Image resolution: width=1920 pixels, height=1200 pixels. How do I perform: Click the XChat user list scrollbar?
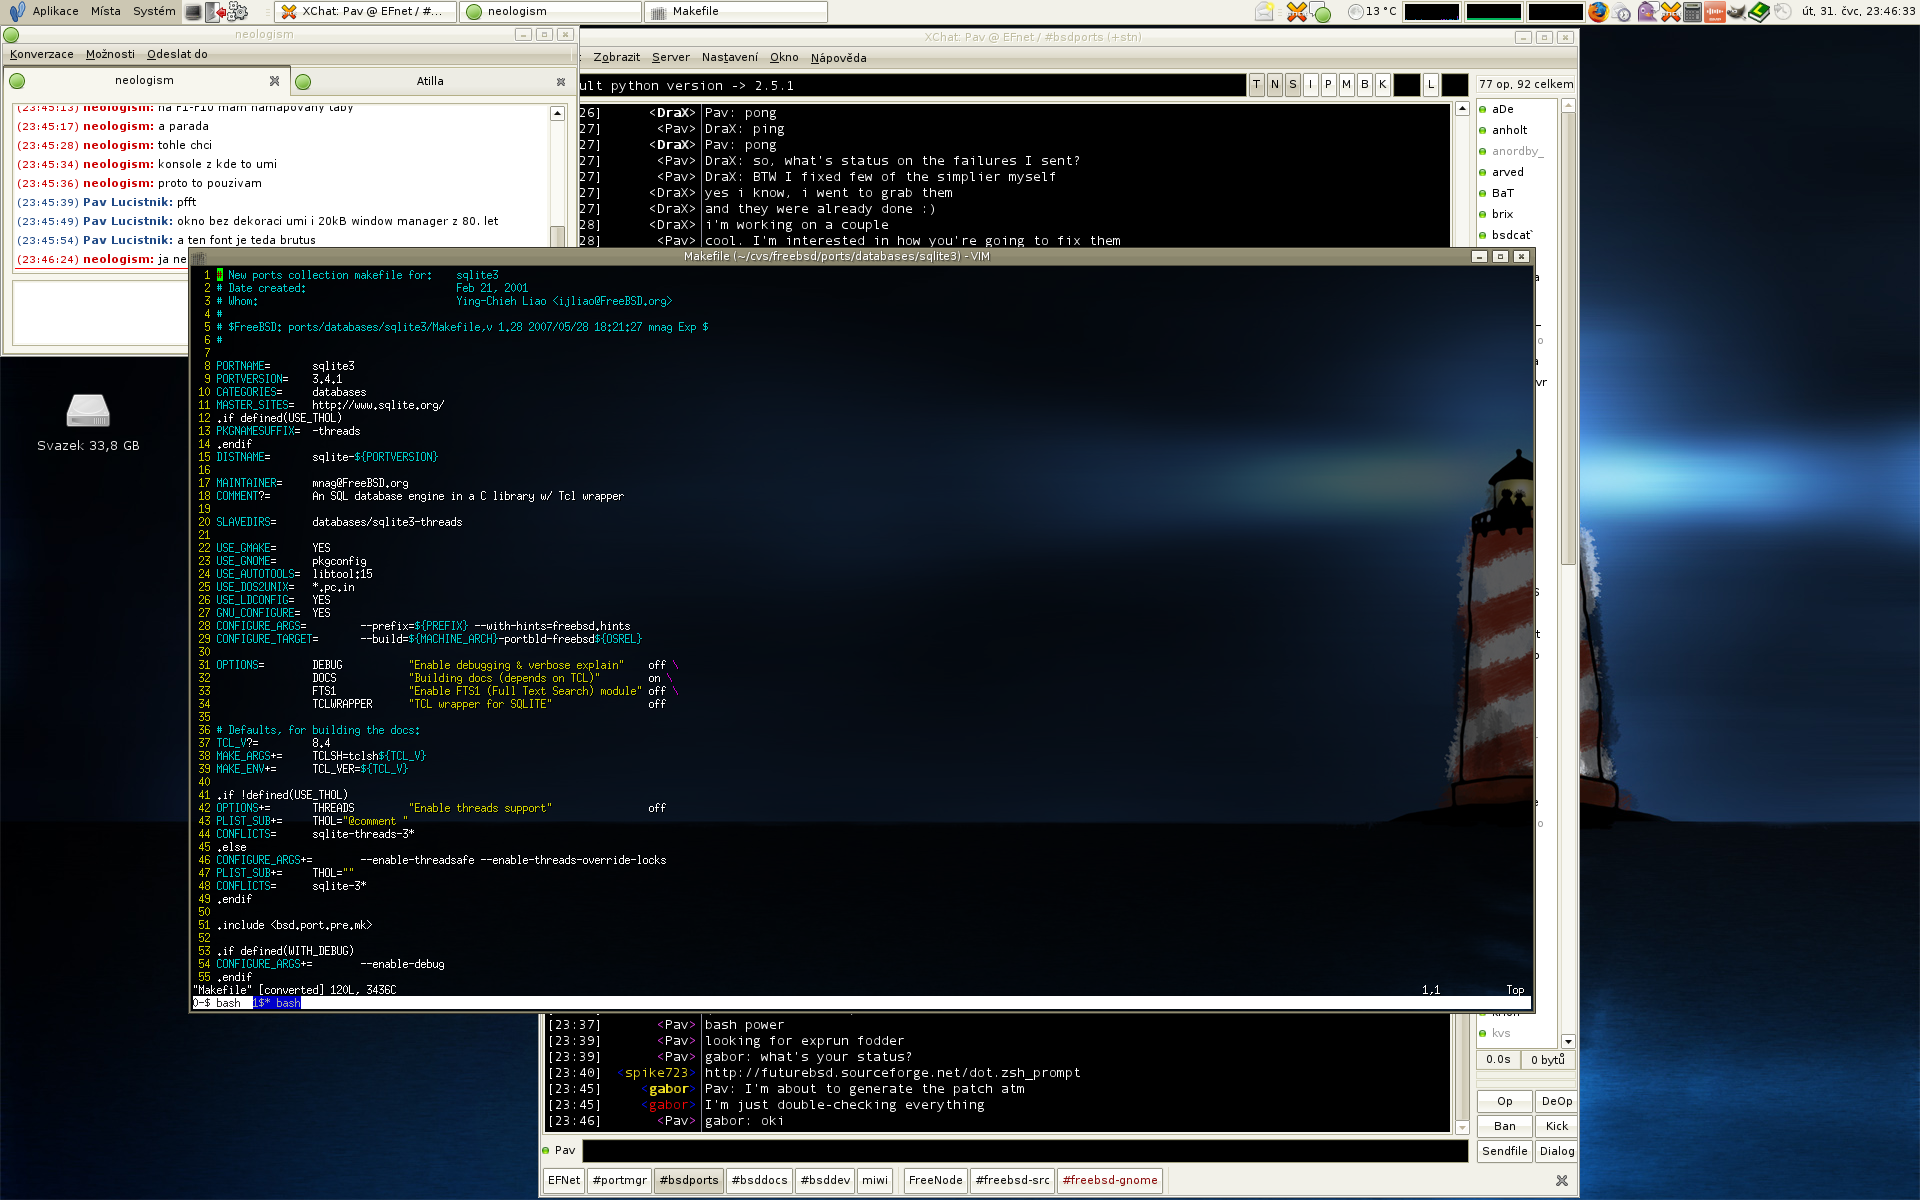1568,340
